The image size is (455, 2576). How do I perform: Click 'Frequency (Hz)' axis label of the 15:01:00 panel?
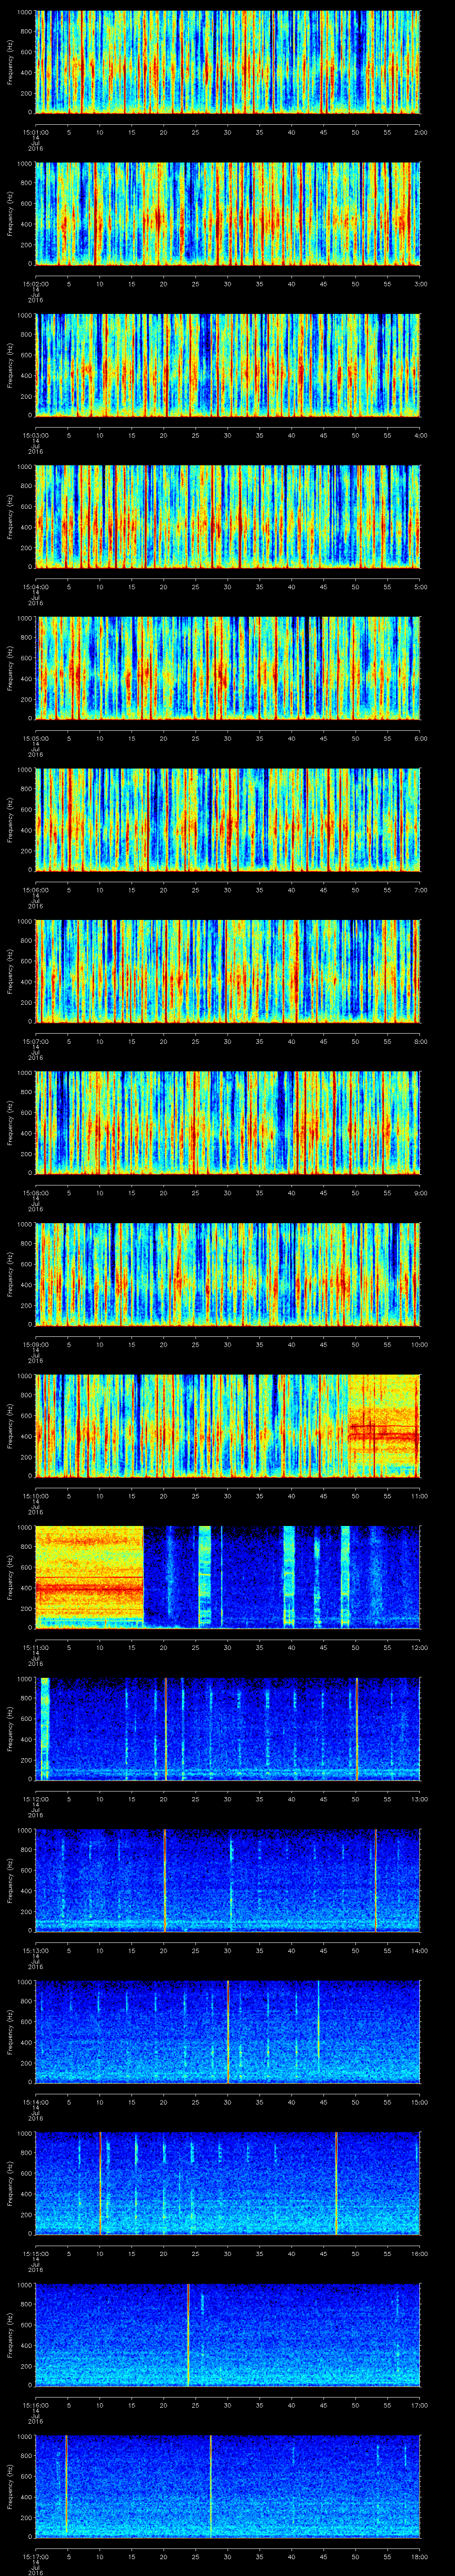click(10, 62)
